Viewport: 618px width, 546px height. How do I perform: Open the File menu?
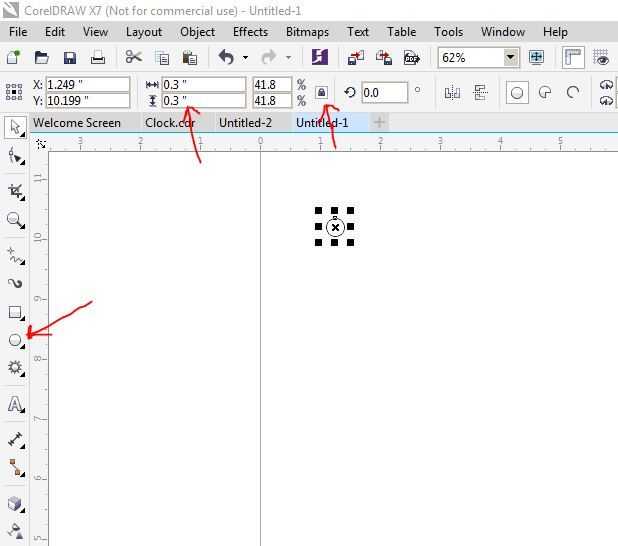pos(18,32)
